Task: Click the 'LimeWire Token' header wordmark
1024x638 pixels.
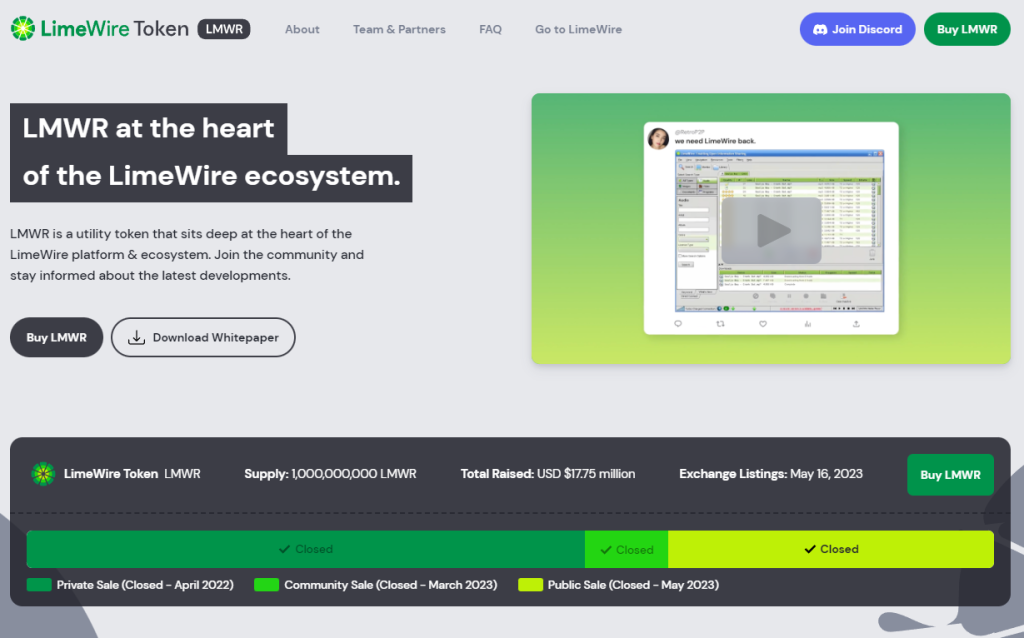Action: pos(114,29)
